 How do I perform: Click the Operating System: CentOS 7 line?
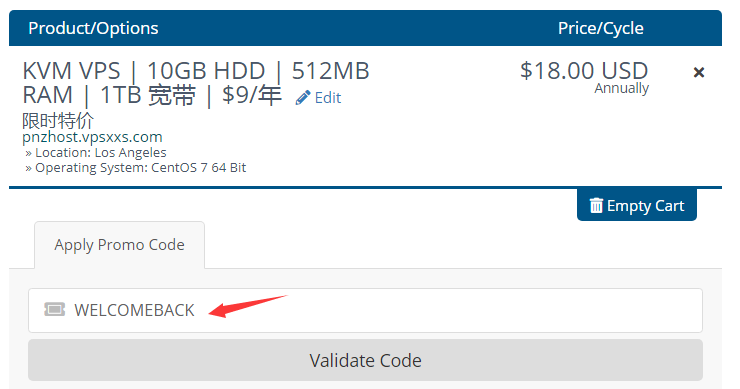[x=135, y=168]
